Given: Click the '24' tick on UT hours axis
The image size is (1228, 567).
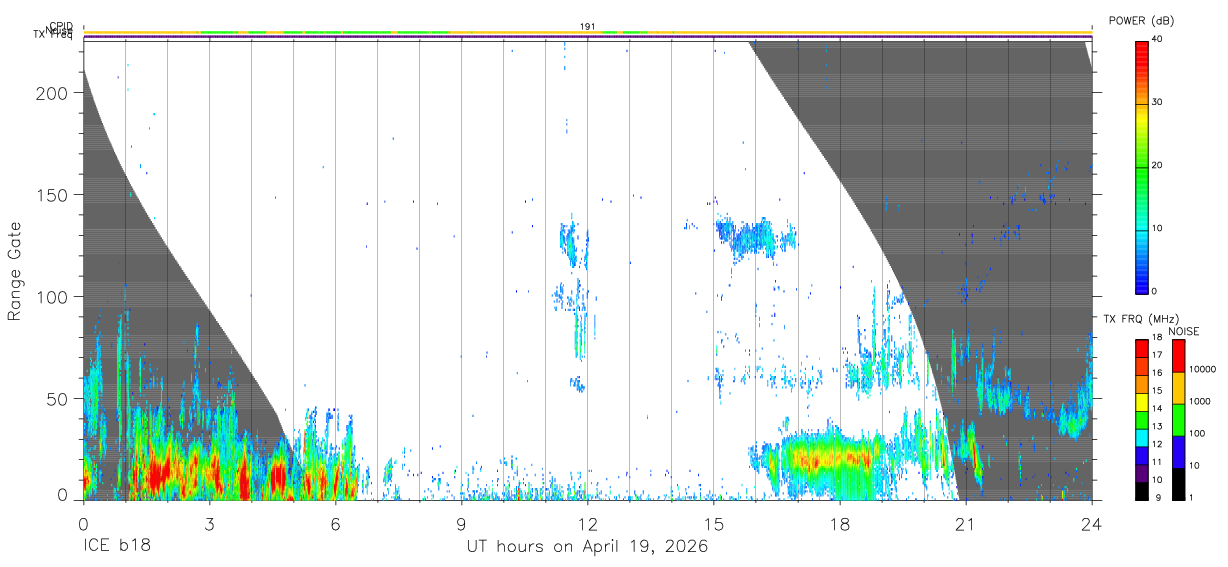Looking at the screenshot, I should click(x=1091, y=523).
